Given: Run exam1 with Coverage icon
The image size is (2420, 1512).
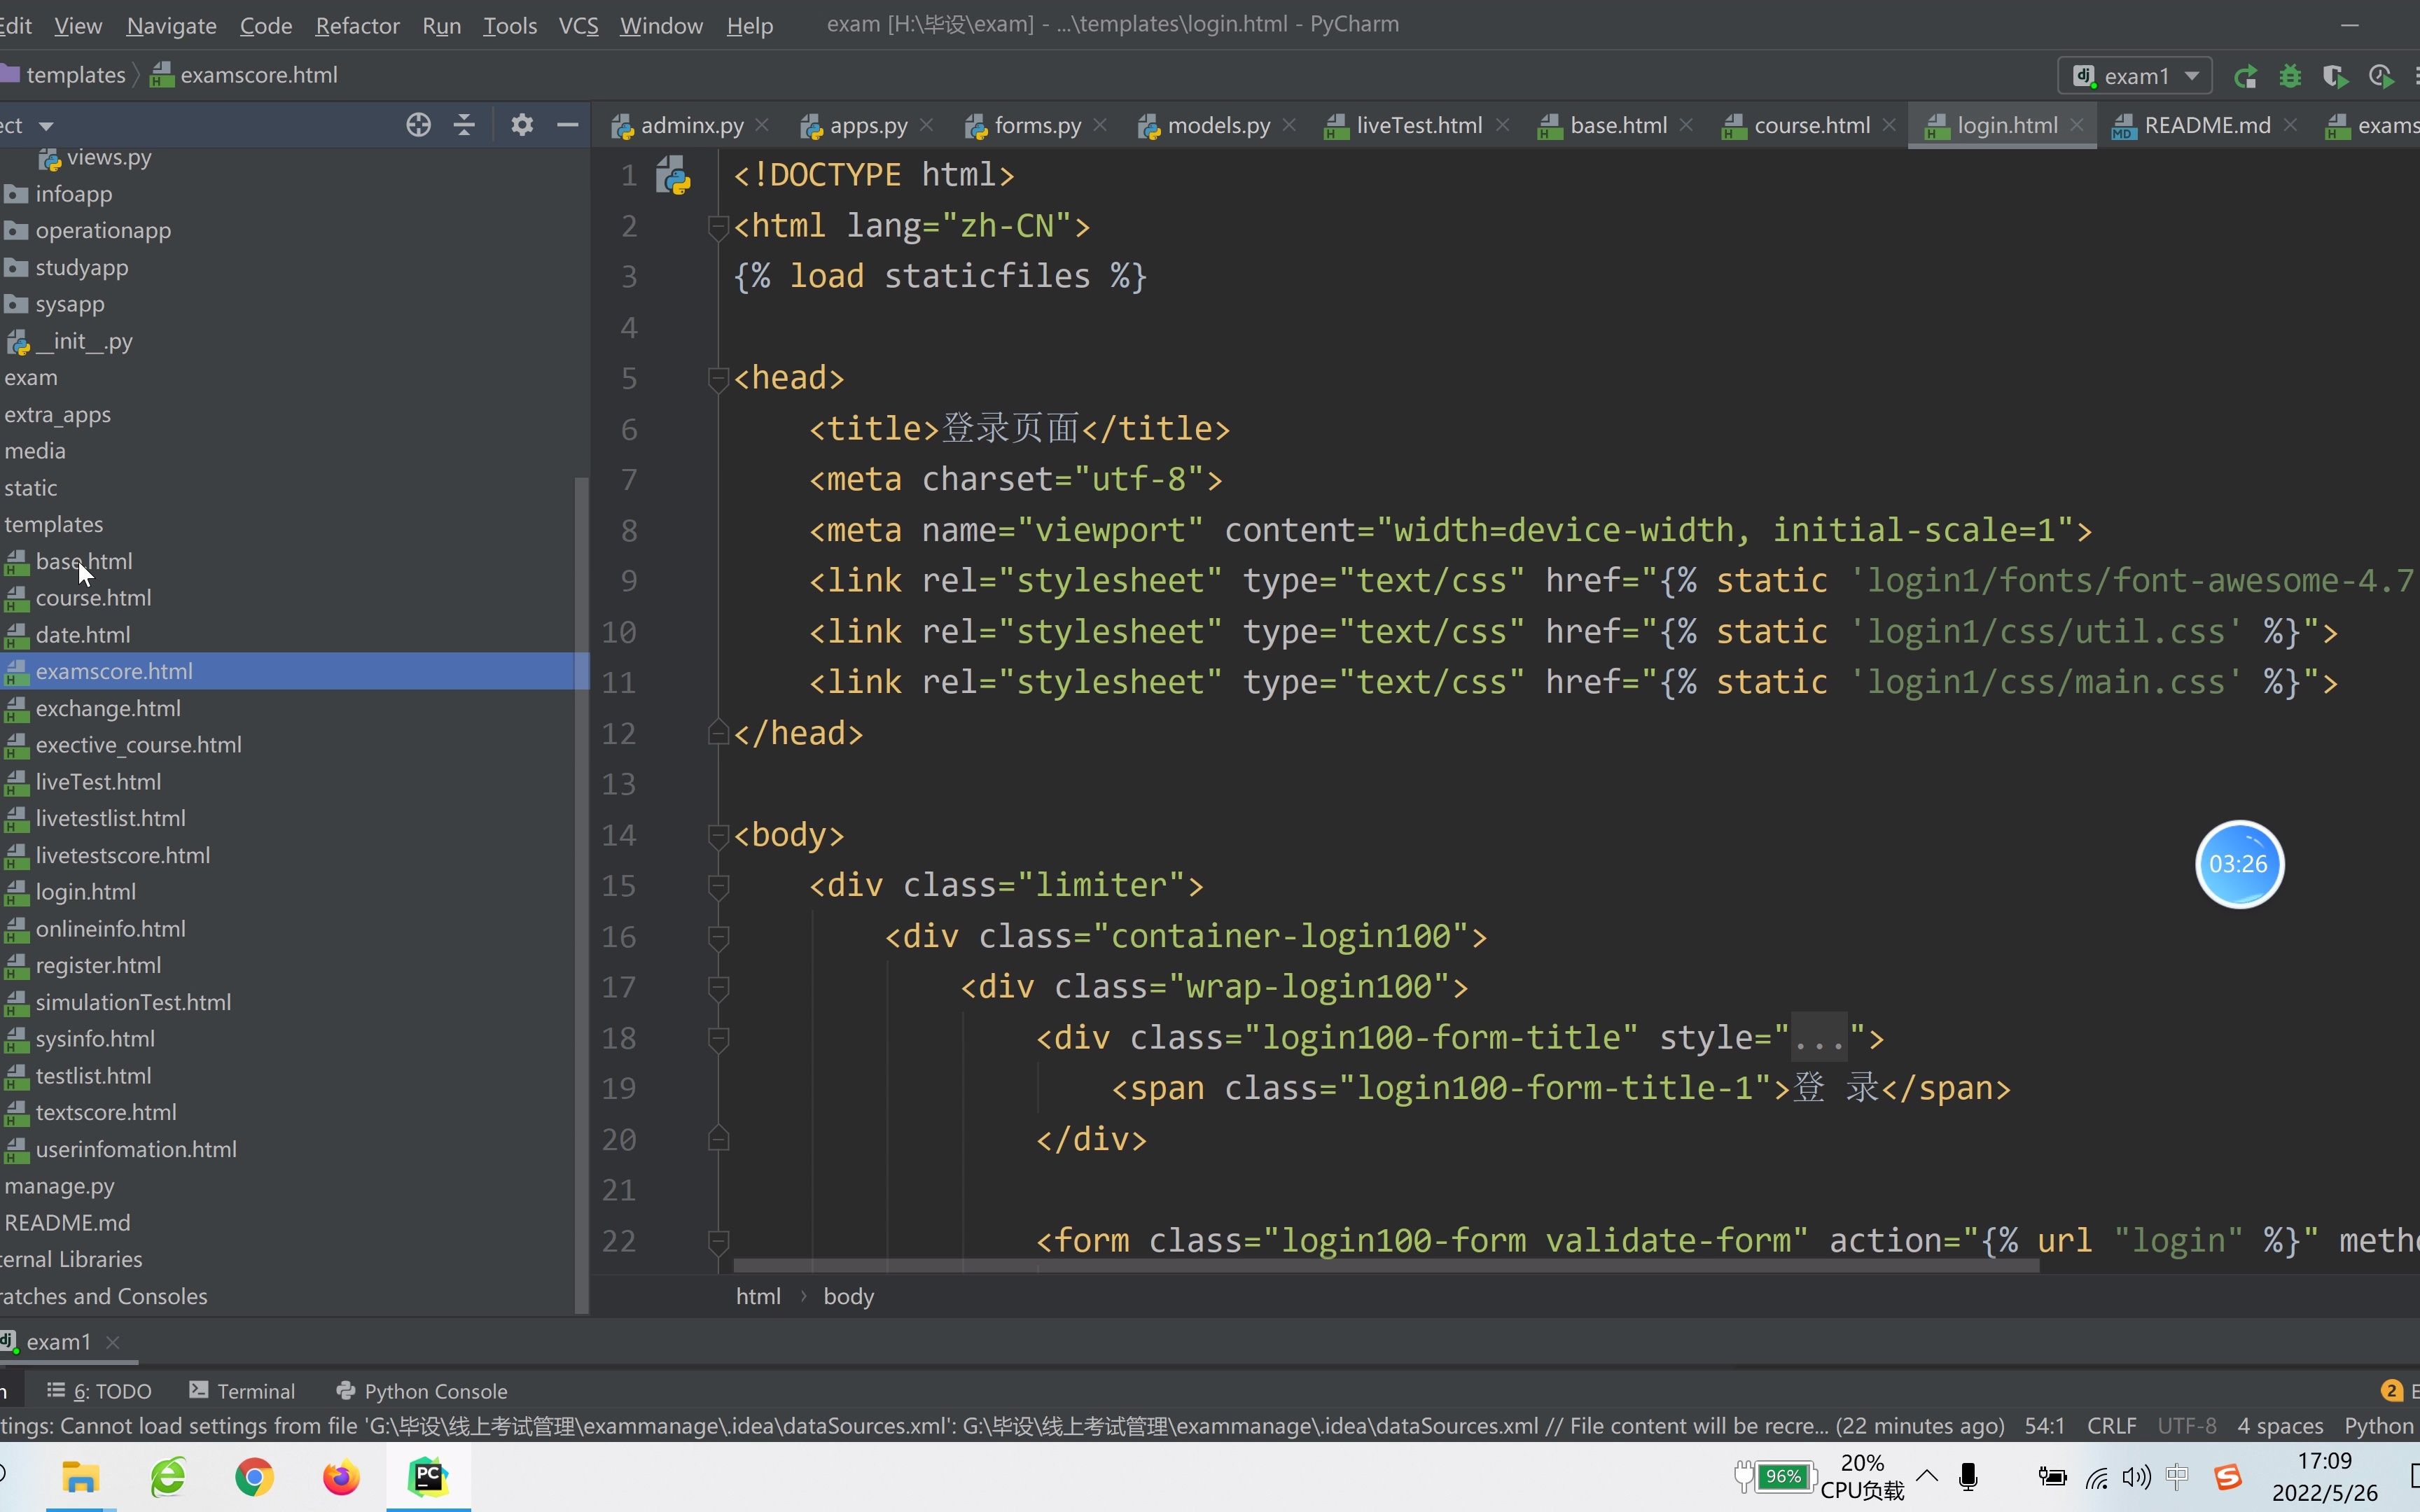Looking at the screenshot, I should point(2335,76).
